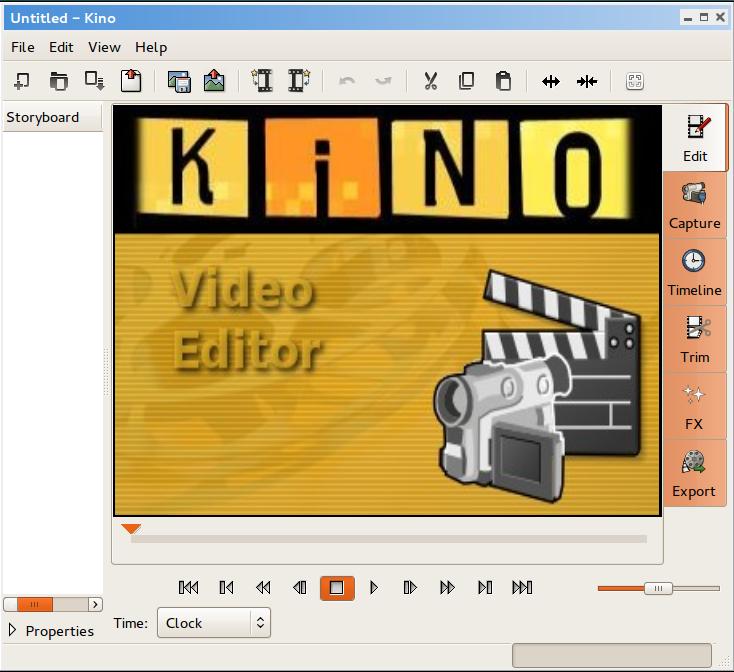Click the Fast Forward button
The height and width of the screenshot is (672, 734).
click(x=448, y=587)
